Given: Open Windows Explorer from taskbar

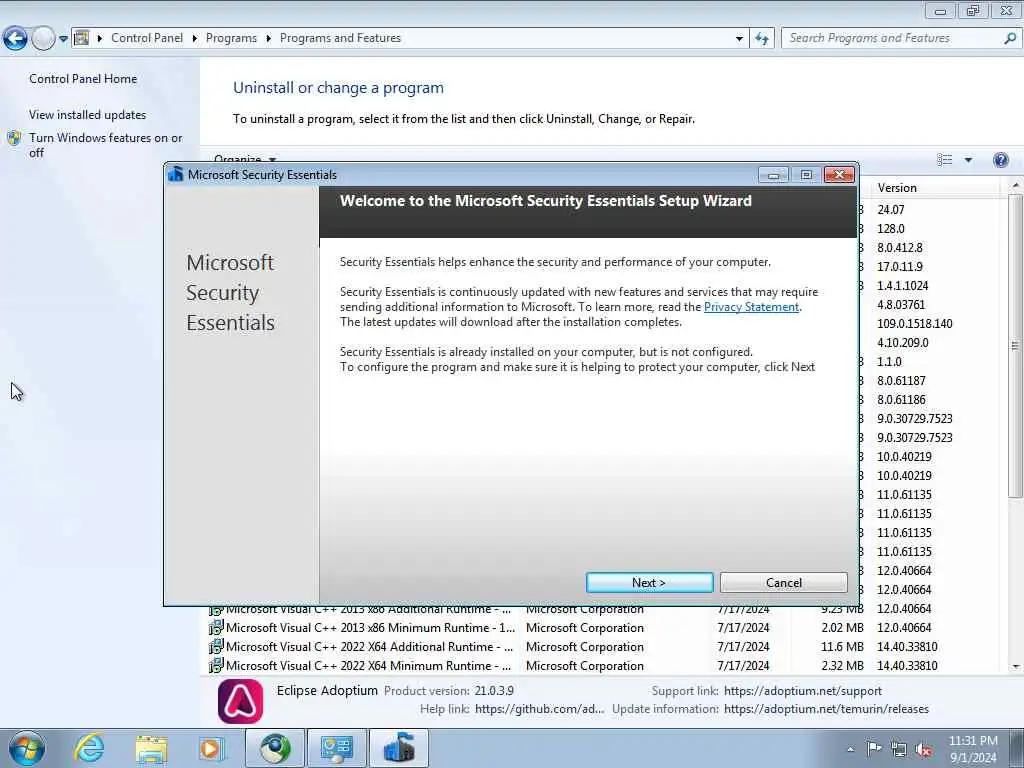Looking at the screenshot, I should pyautogui.click(x=151, y=748).
